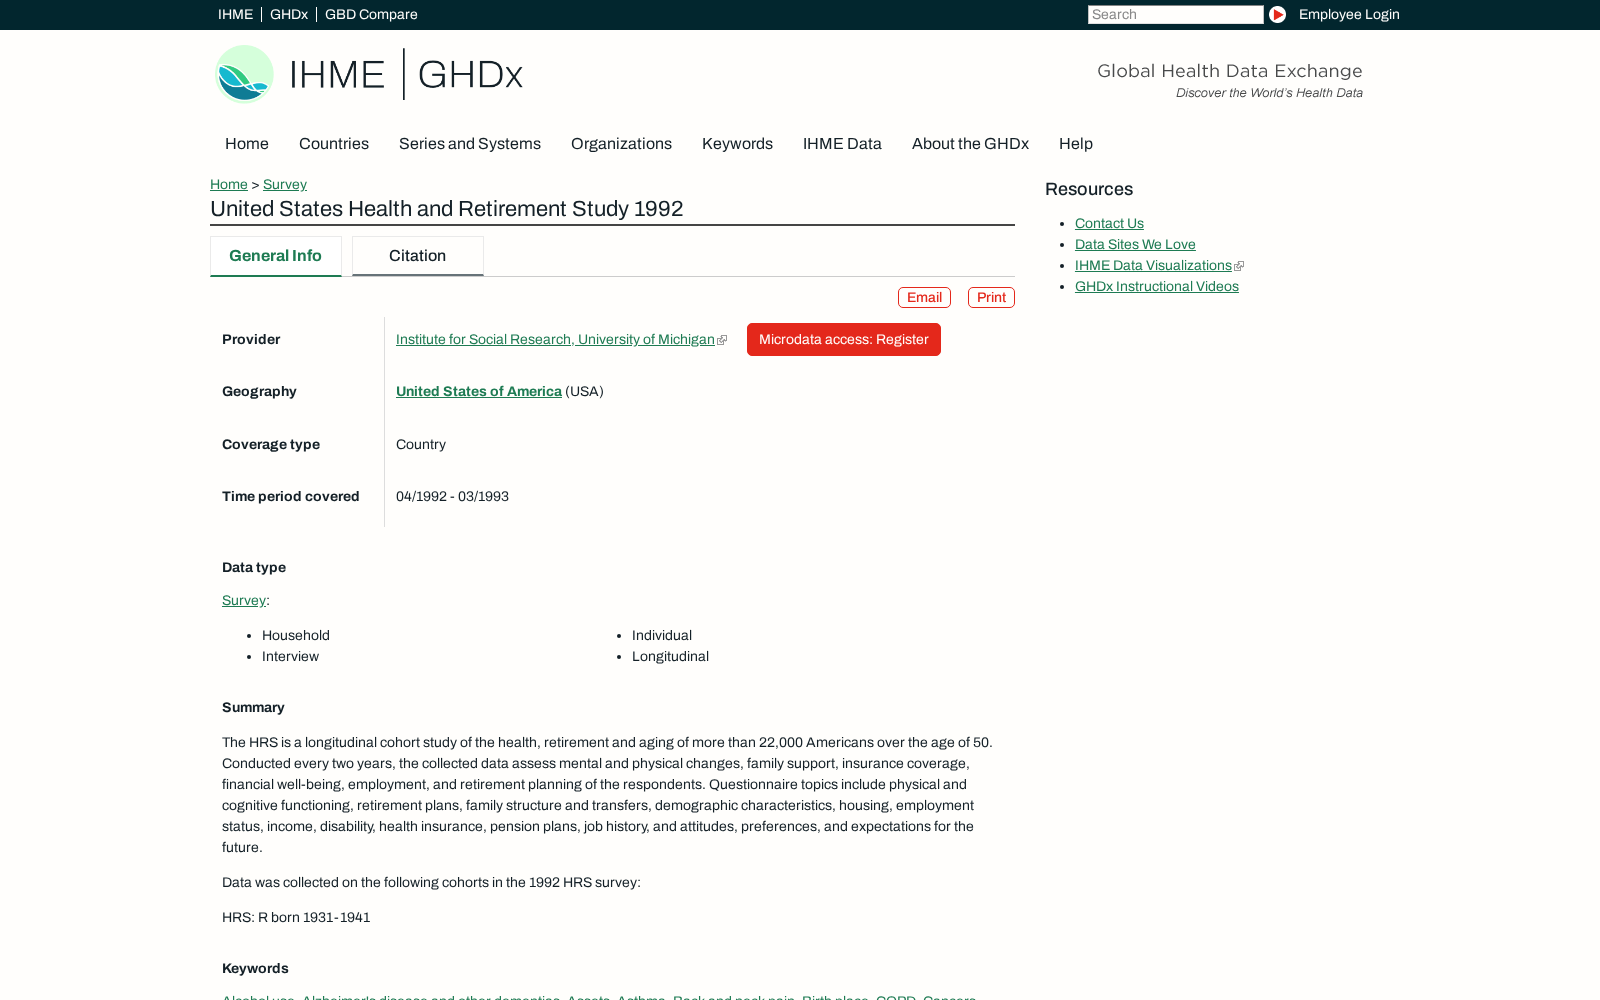The width and height of the screenshot is (1600, 1000).
Task: Click the Country coverage type value
Action: 421,444
